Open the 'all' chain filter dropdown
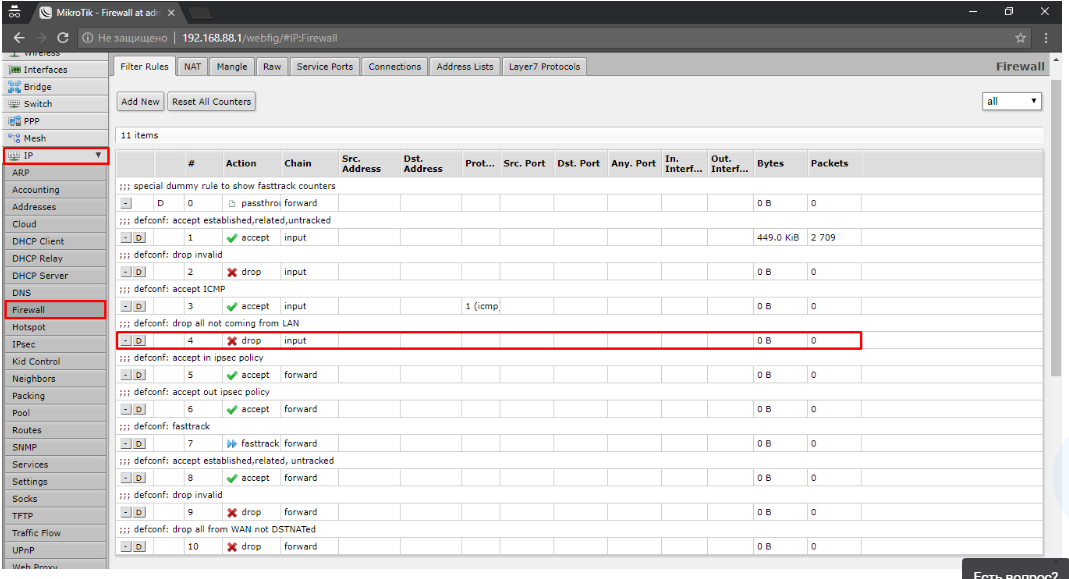 point(1012,101)
